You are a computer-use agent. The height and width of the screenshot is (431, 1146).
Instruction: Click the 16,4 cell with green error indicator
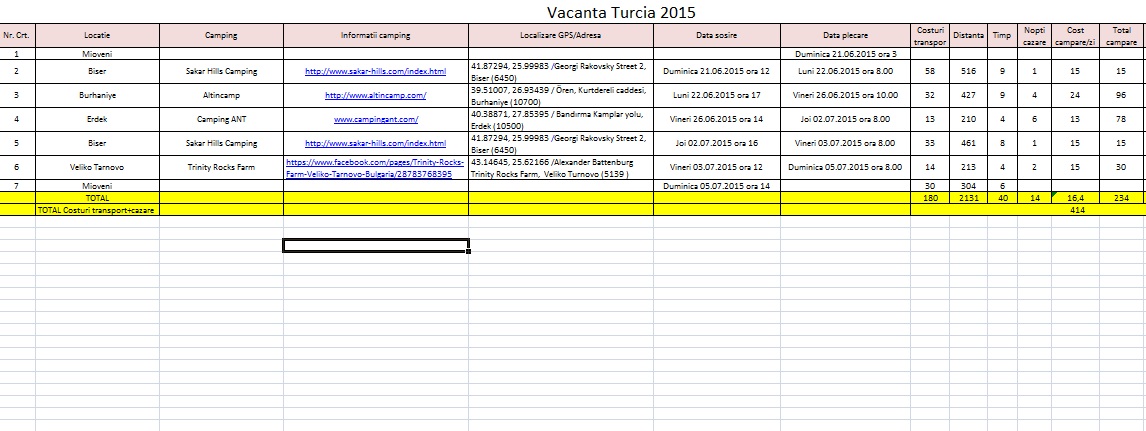[x=1077, y=198]
